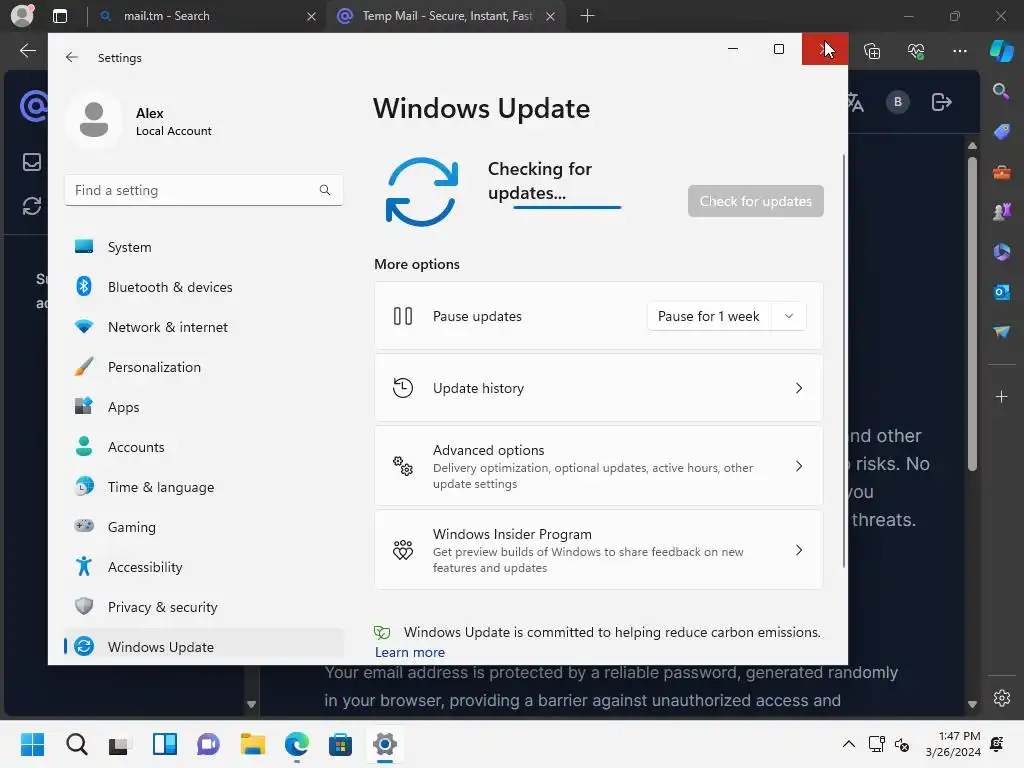Click the Windows Update sync arrows icon
This screenshot has height=768, width=1024.
421,192
